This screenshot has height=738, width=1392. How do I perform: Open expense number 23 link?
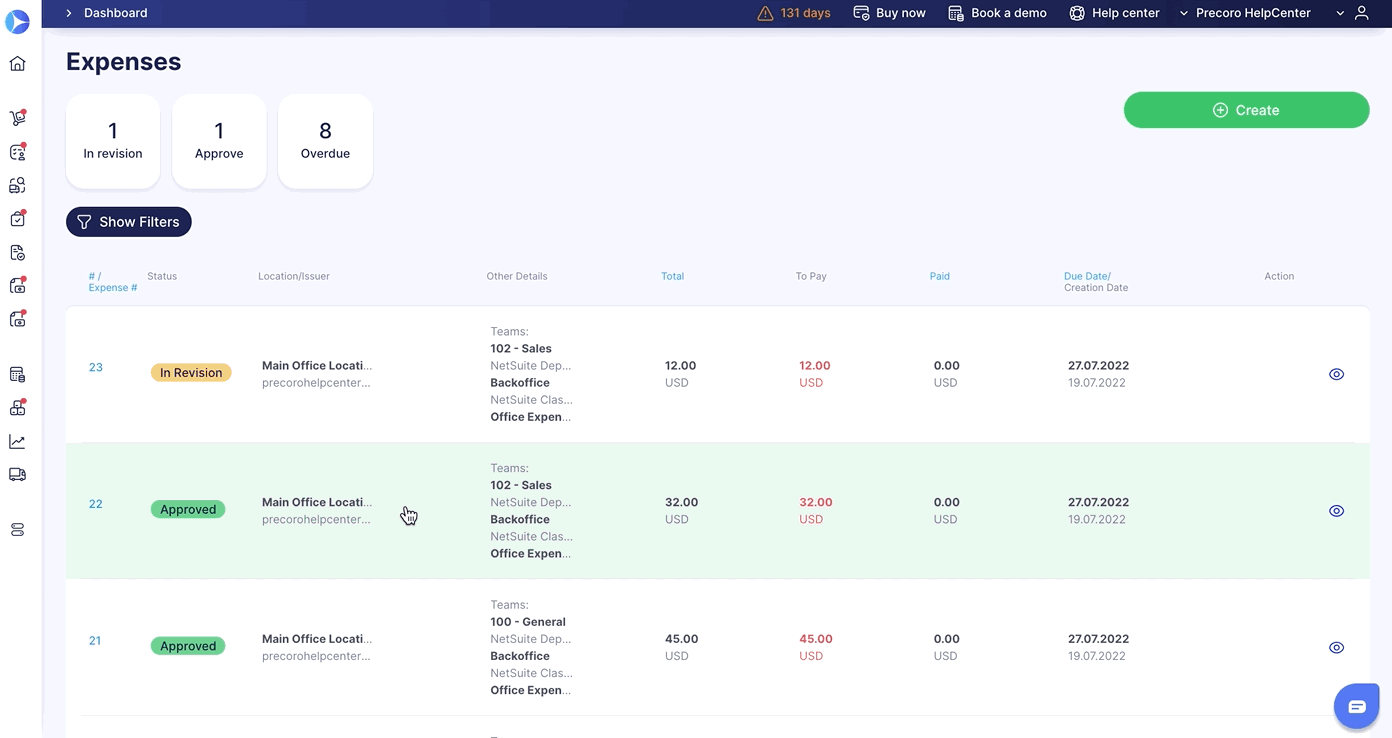[x=96, y=367]
